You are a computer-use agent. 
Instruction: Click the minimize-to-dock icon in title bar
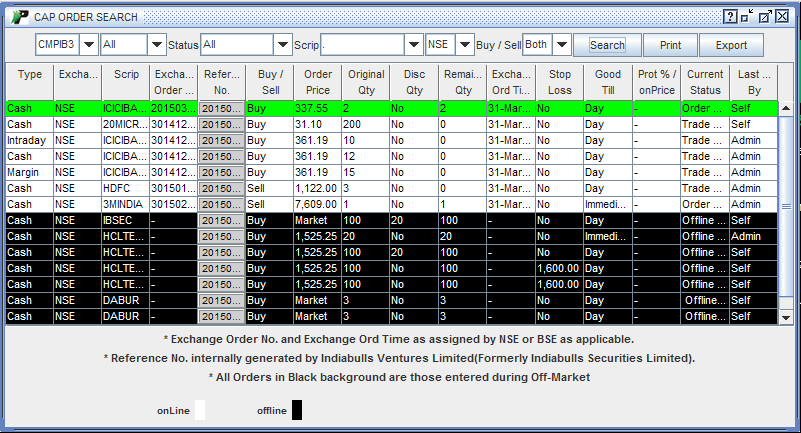point(747,17)
